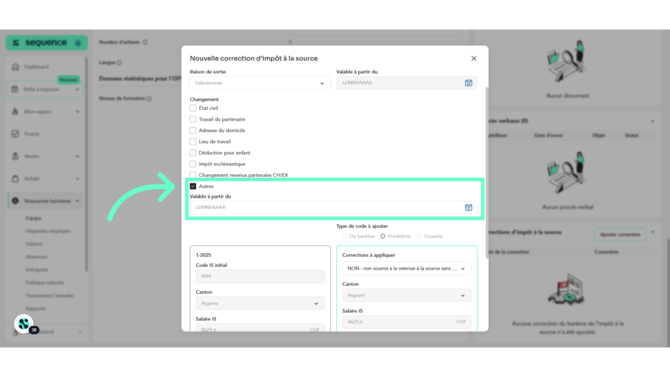This screenshot has width=670, height=377.
Task: Click the Sequence logo in sidebar
Action: [x=46, y=42]
